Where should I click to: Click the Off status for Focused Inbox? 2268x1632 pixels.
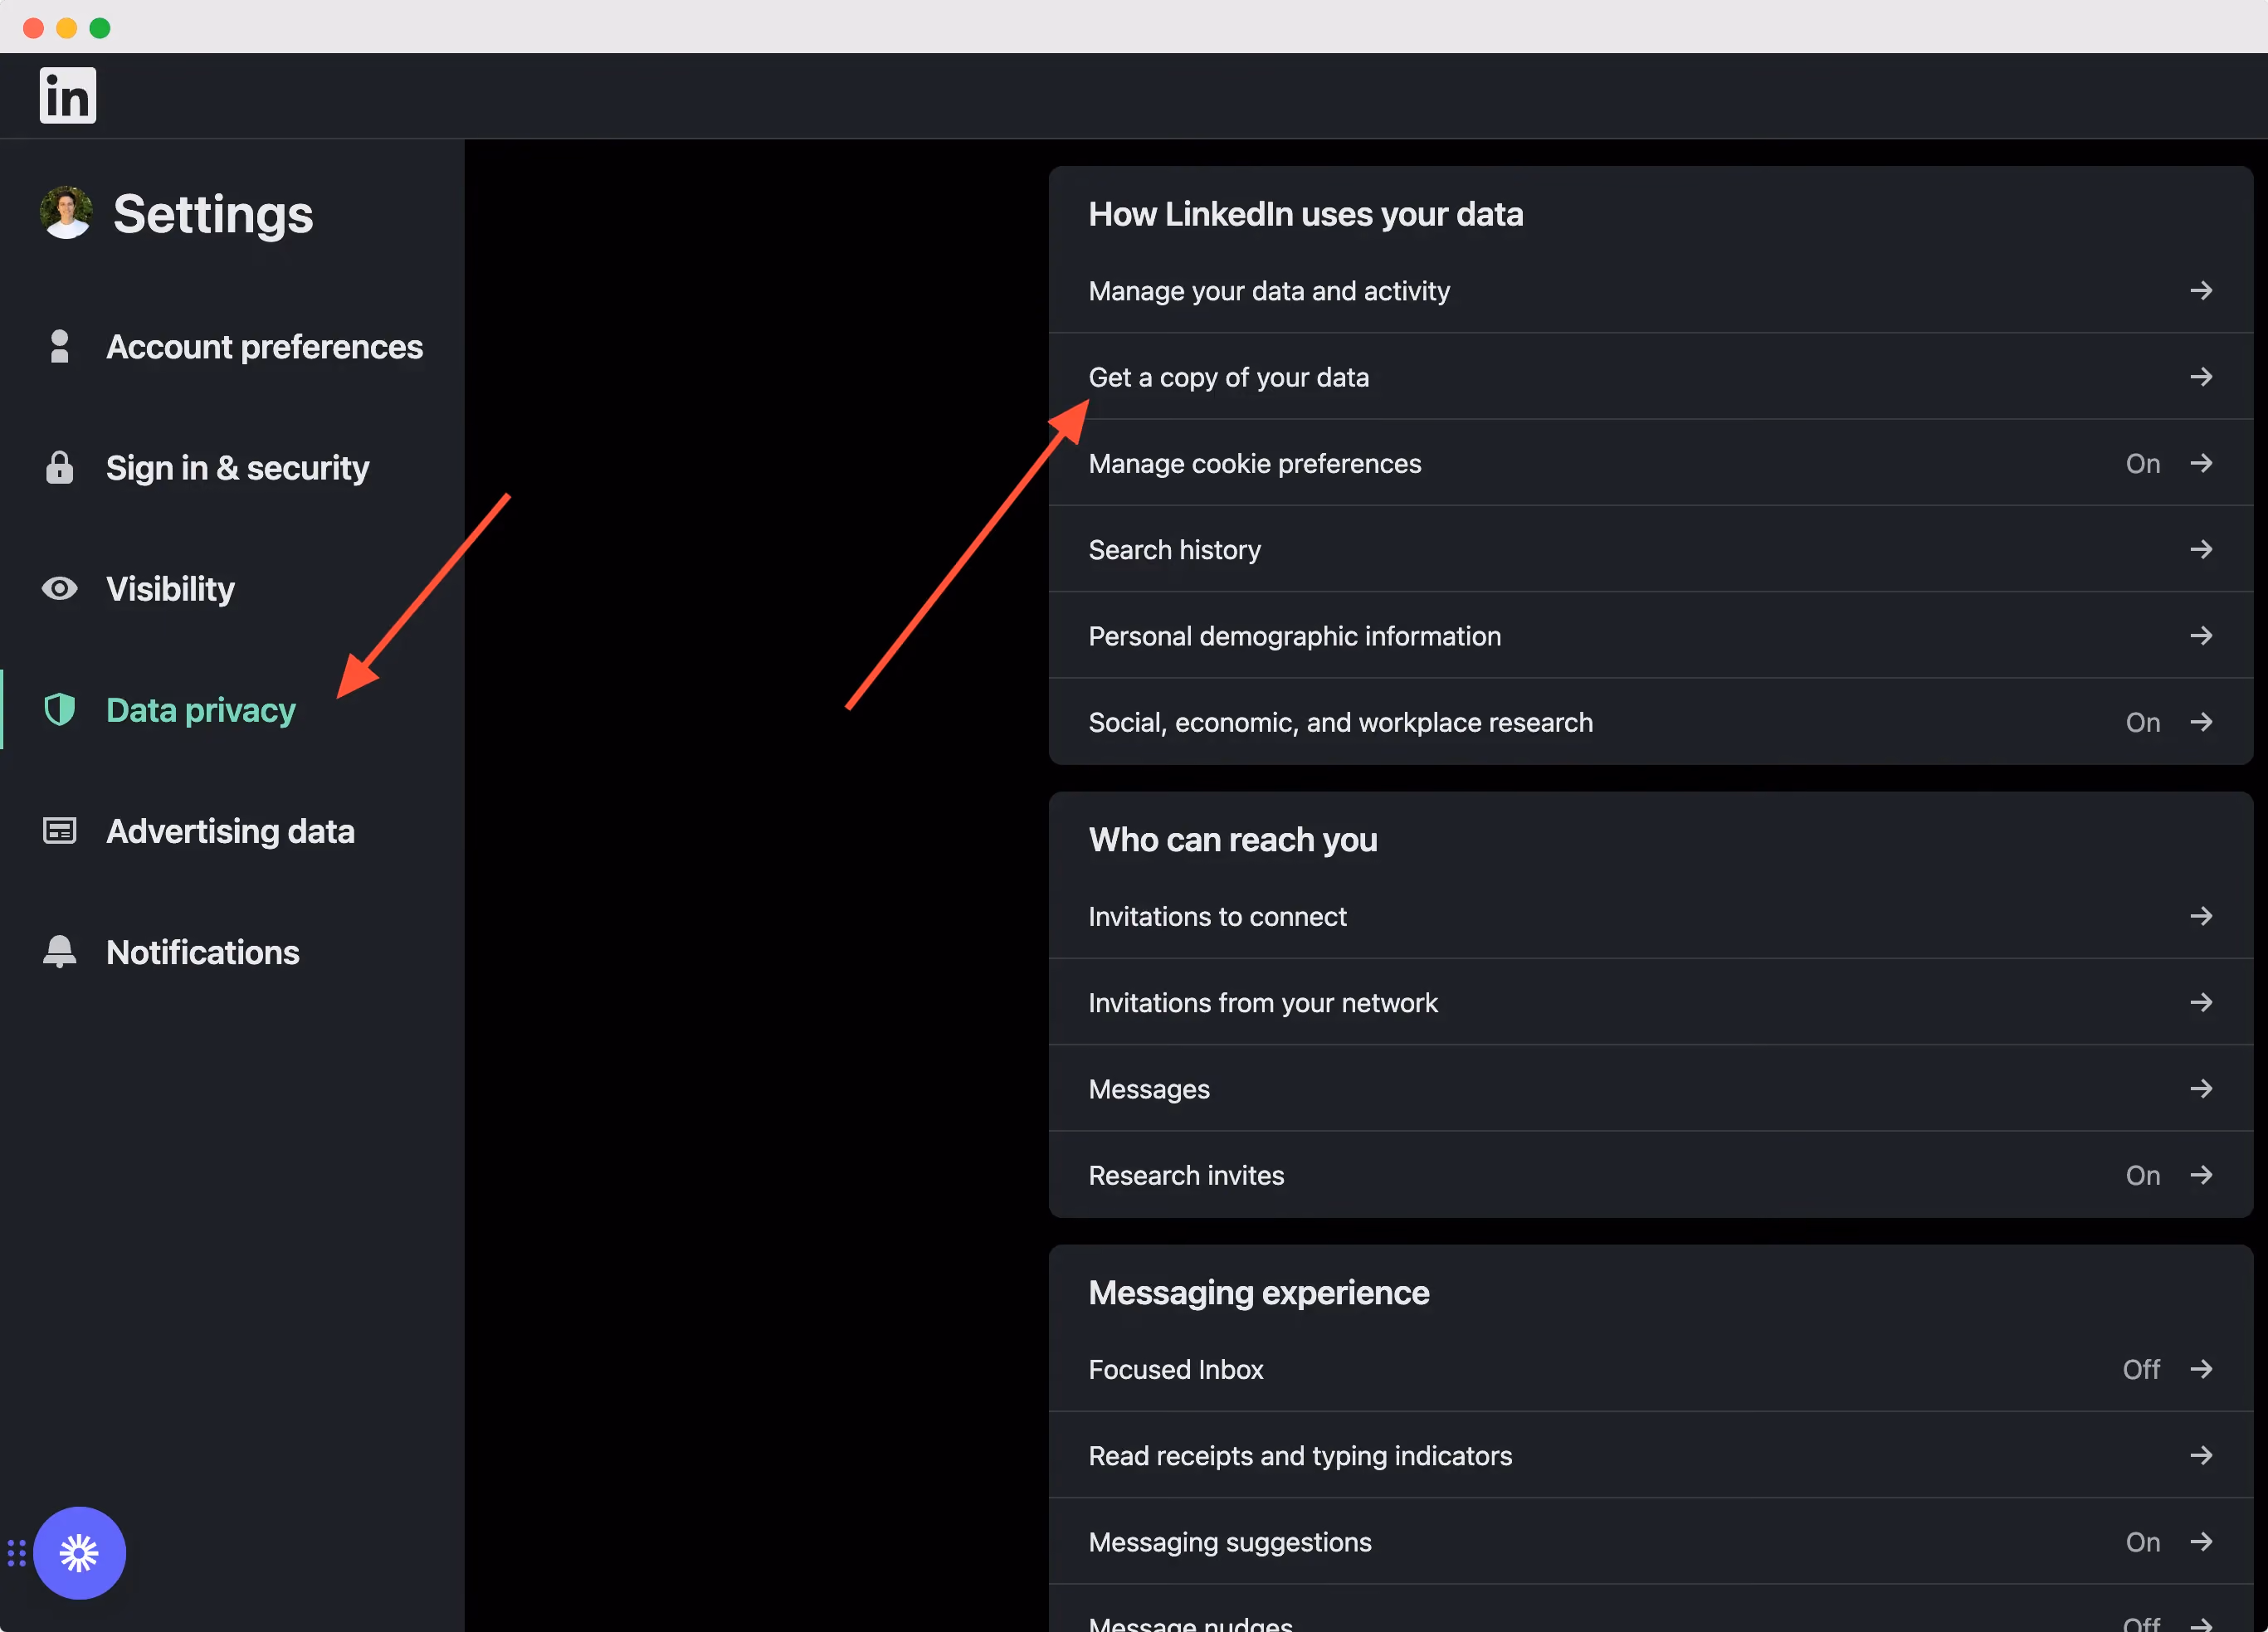2141,1370
